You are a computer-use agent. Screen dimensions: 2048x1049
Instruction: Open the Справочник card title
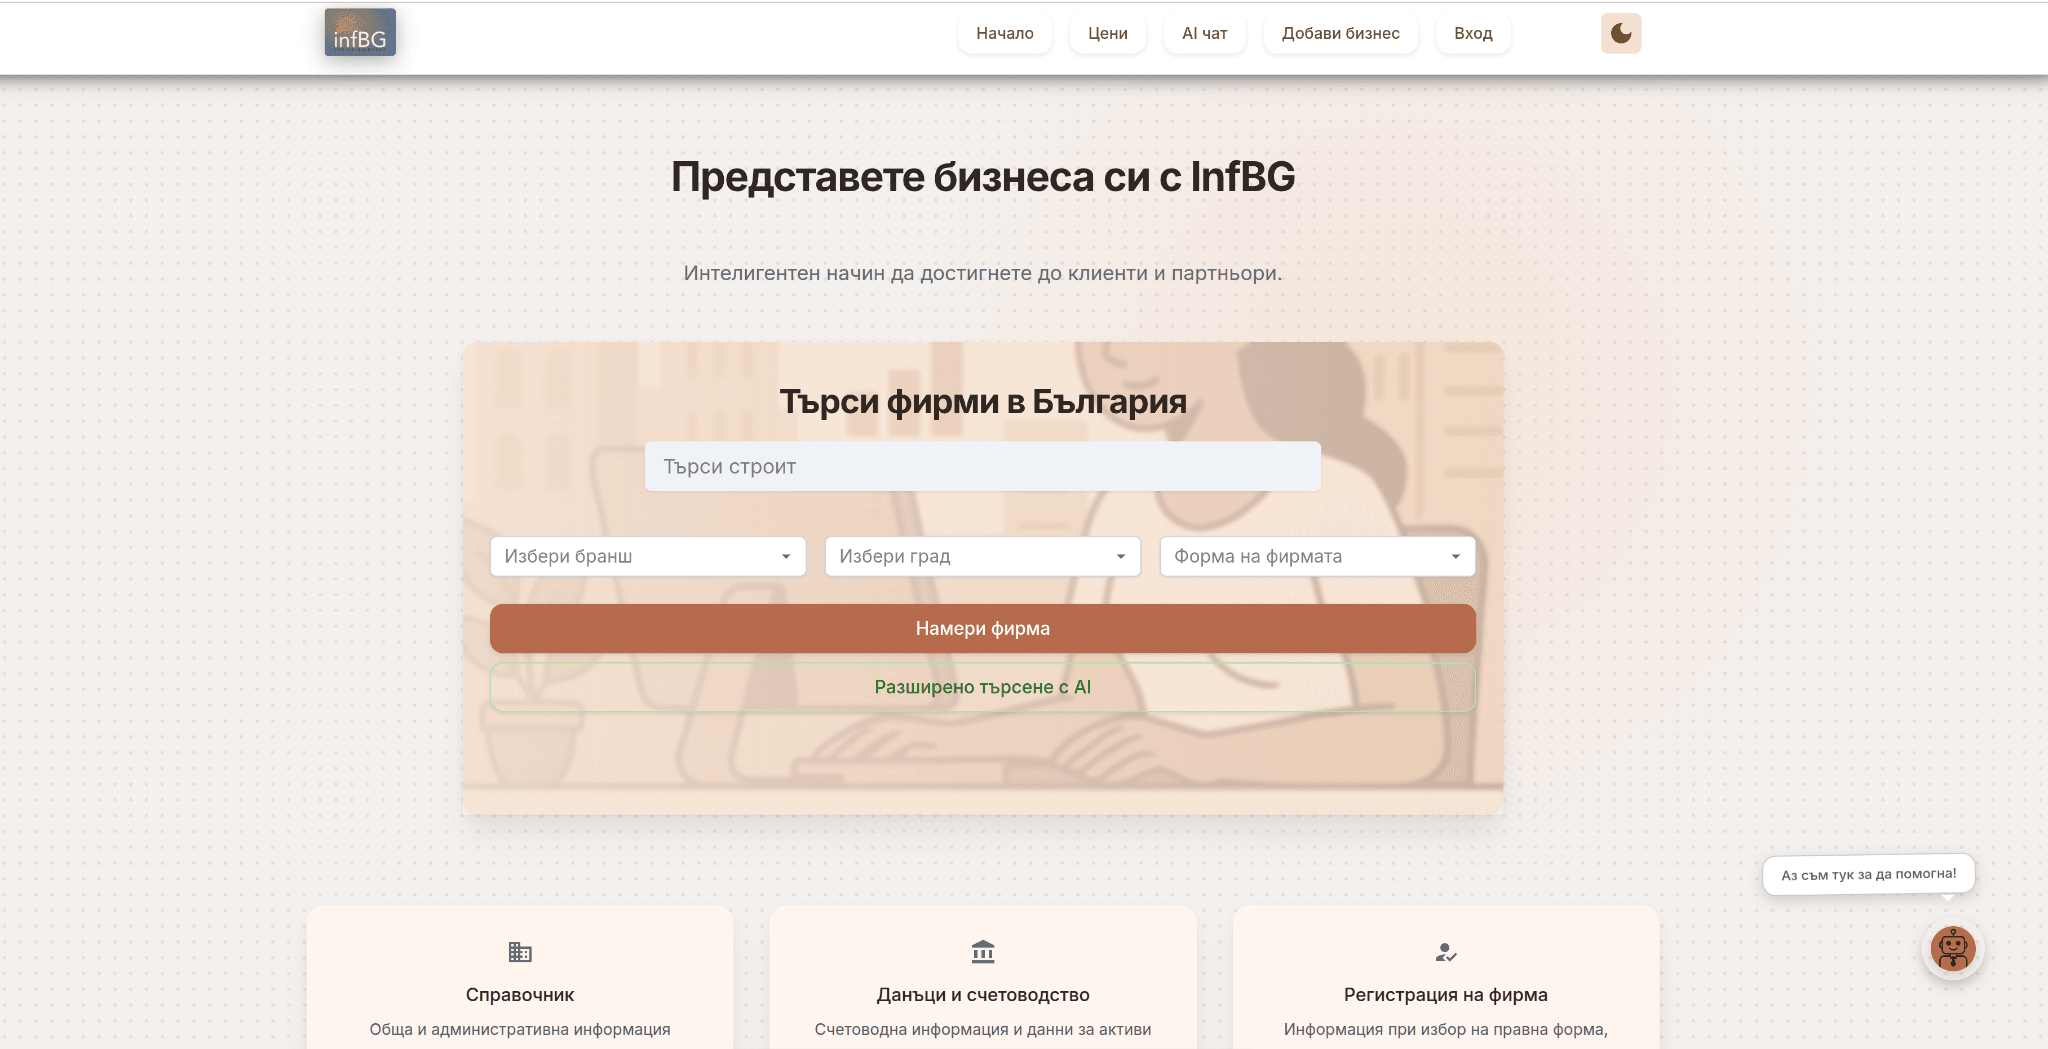[520, 995]
